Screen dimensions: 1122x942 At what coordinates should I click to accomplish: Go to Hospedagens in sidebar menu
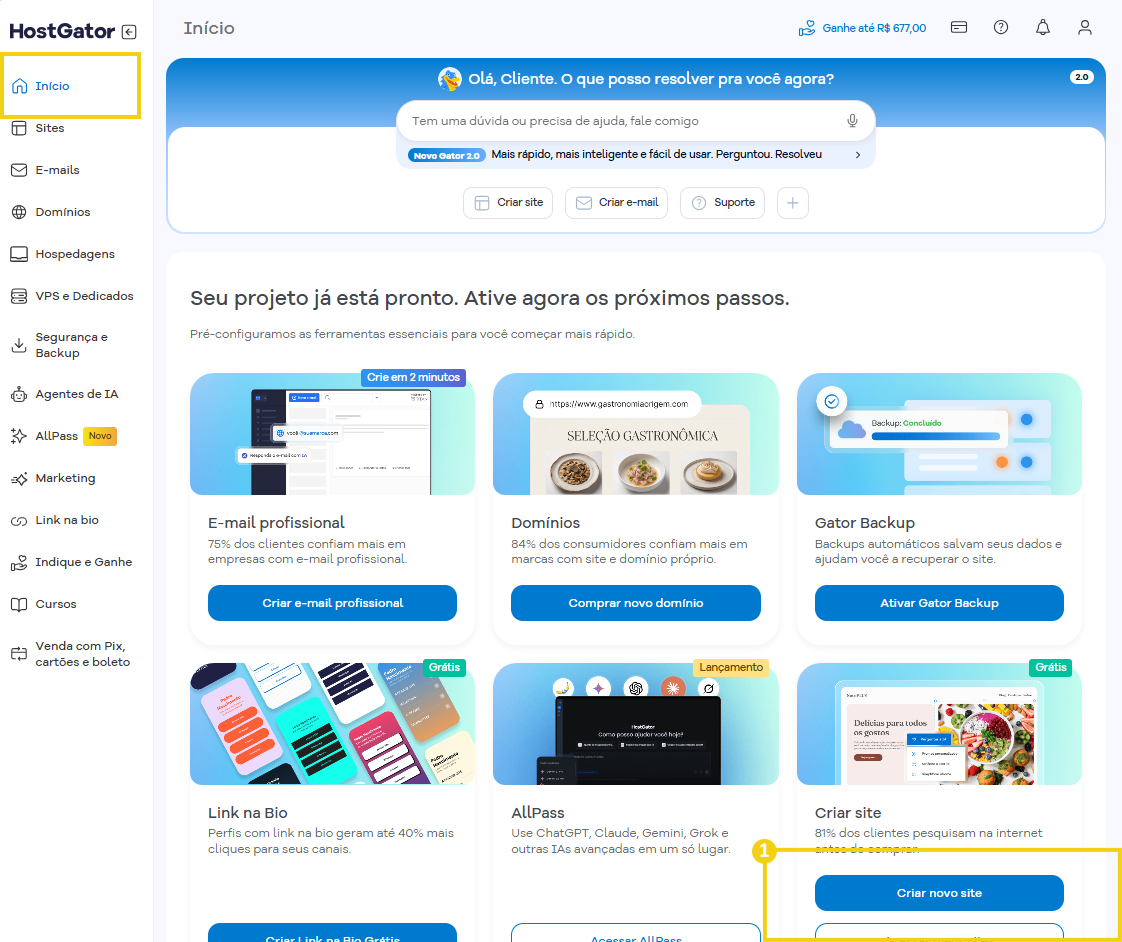[75, 254]
